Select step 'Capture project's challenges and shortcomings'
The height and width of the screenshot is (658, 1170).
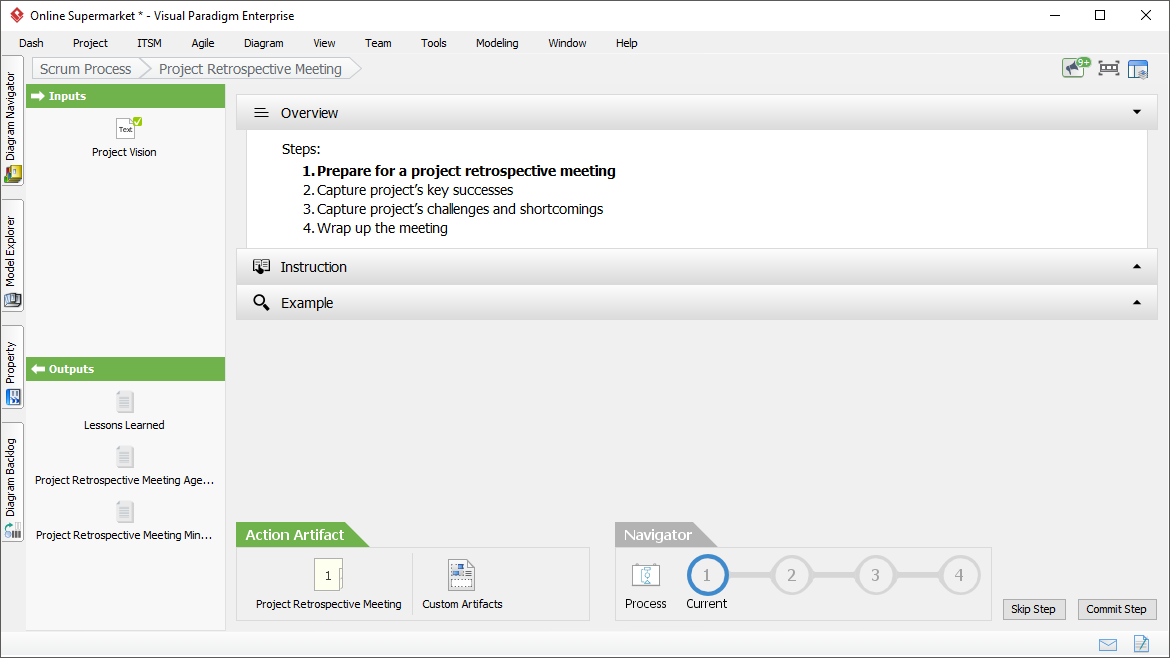pos(460,210)
